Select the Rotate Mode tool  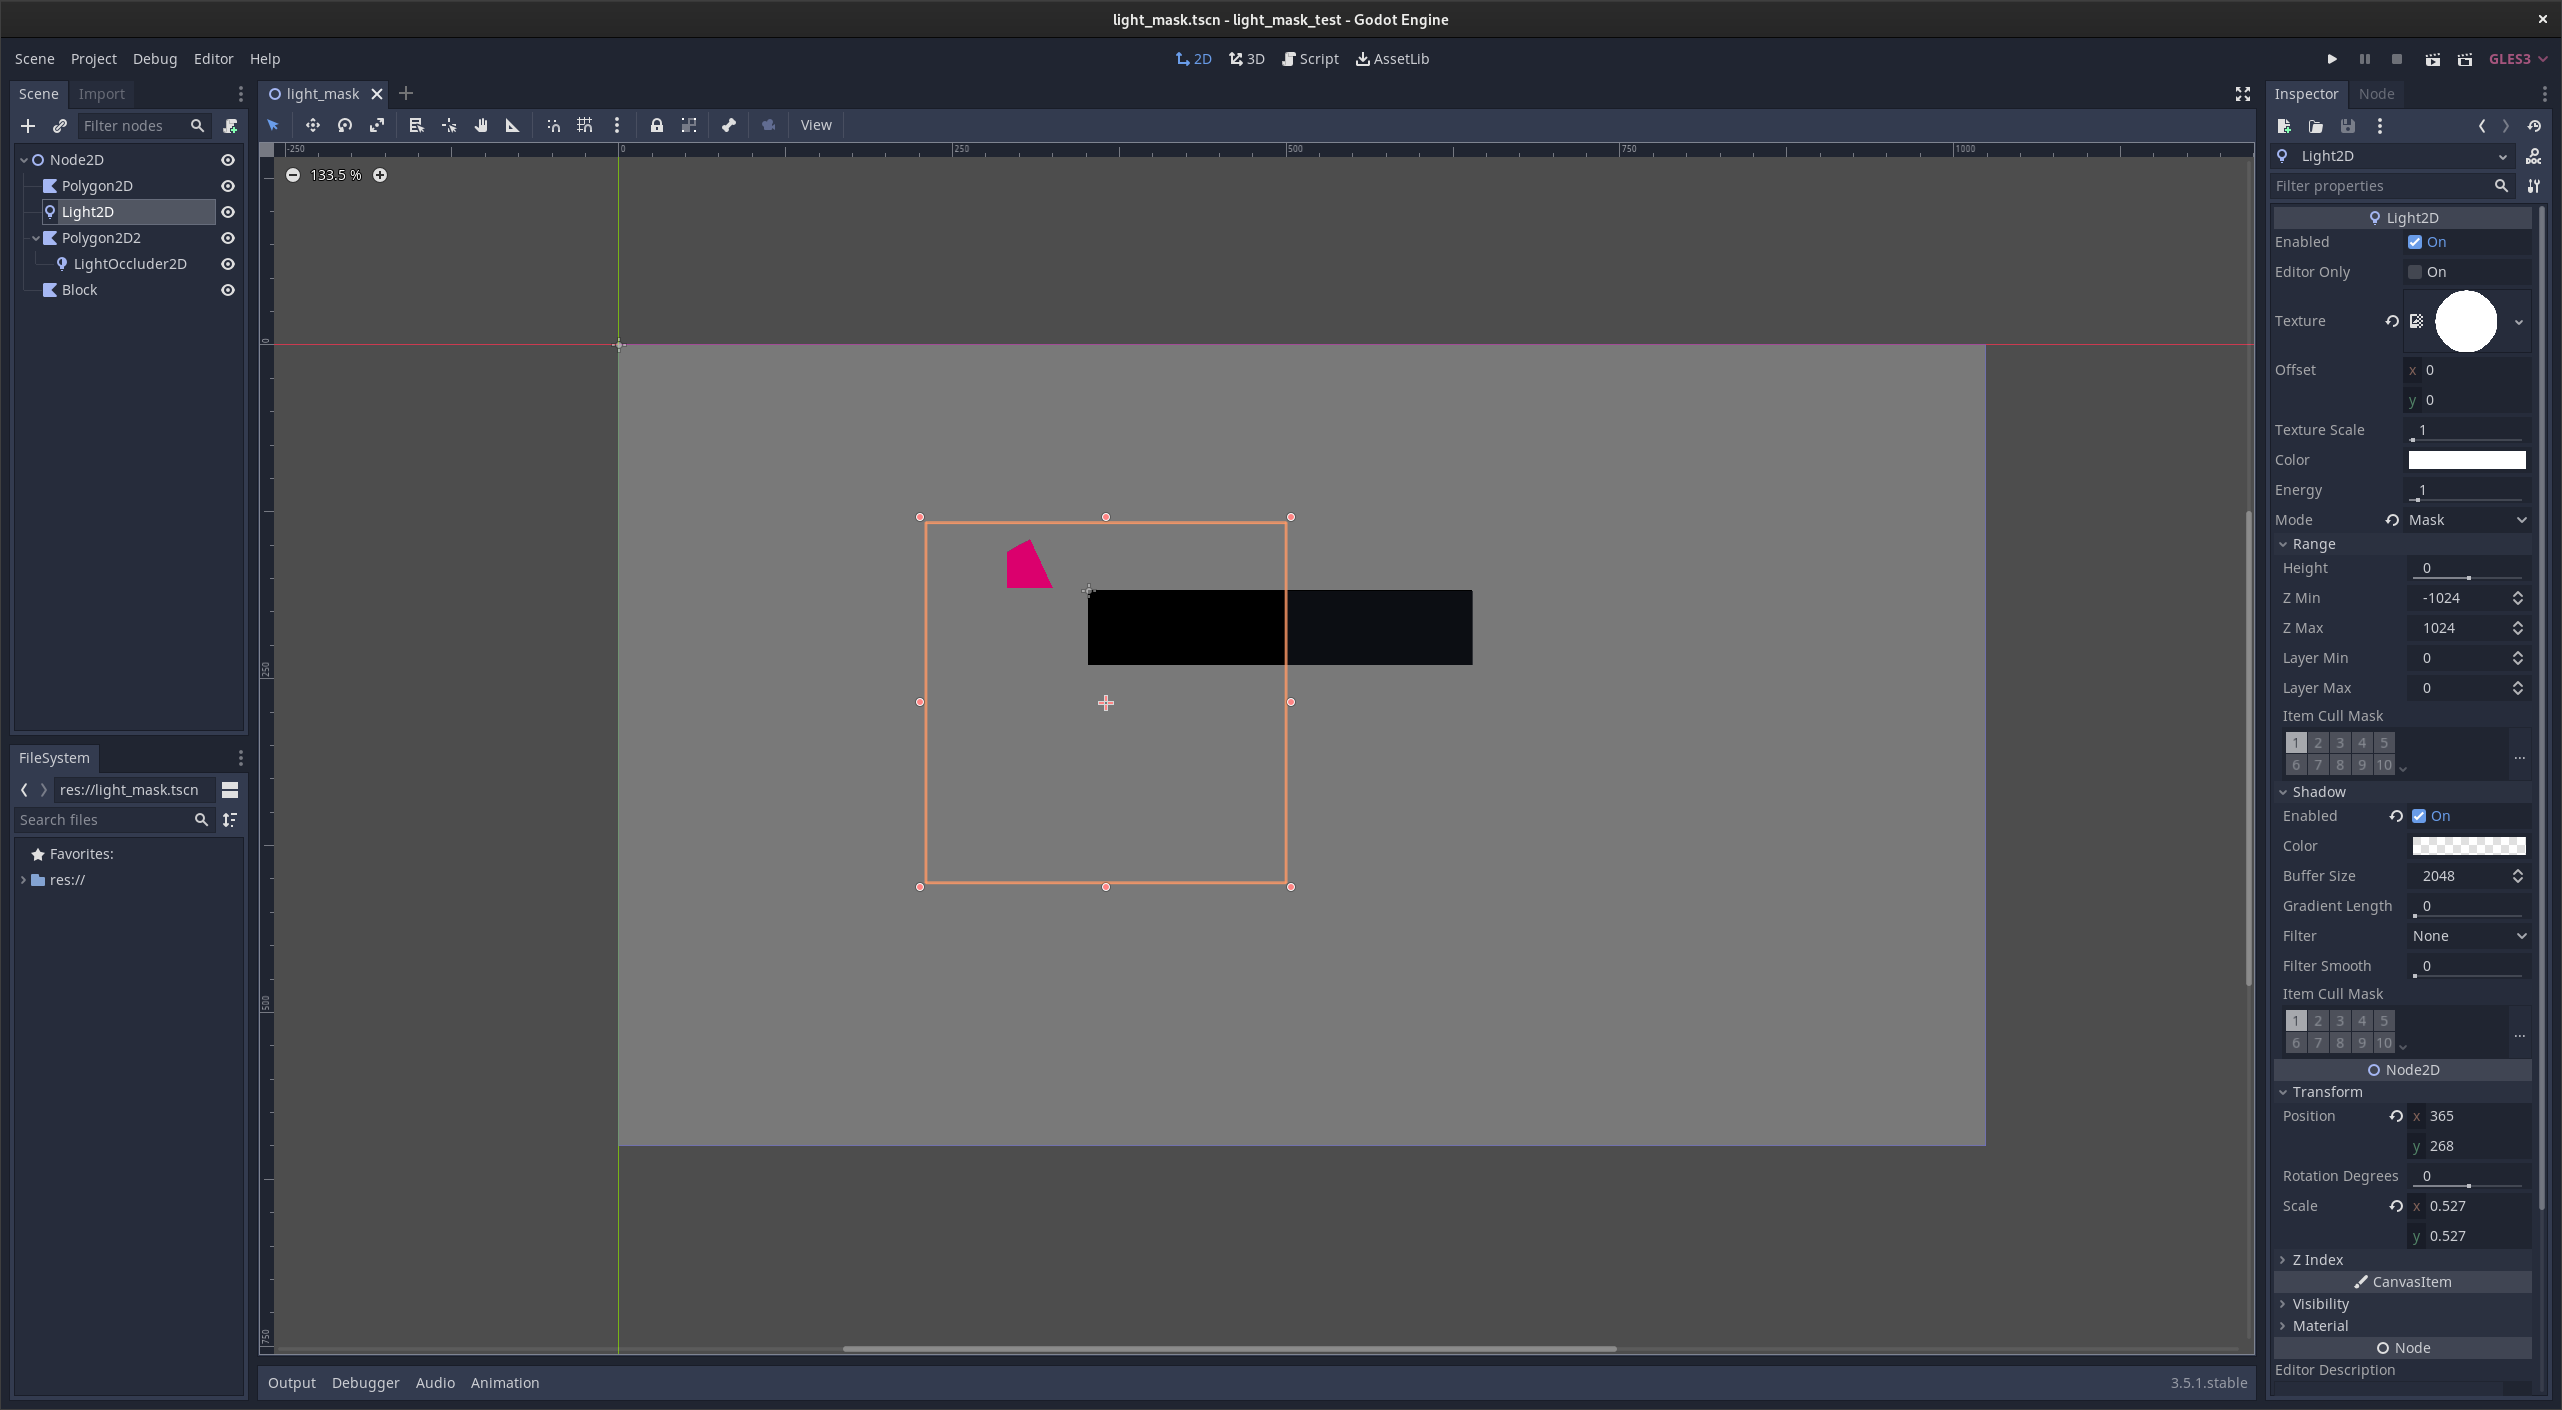tap(345, 125)
